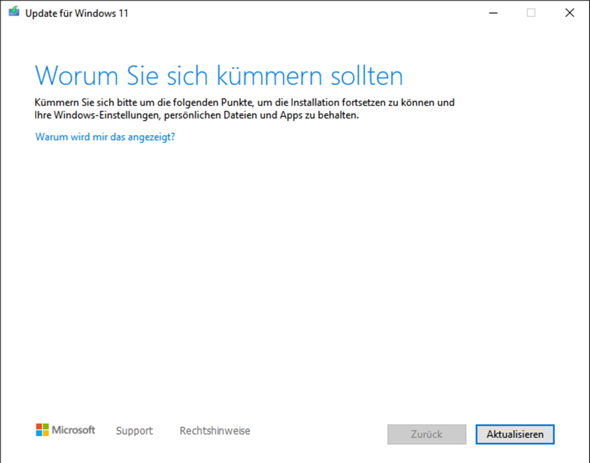
Task: Click the disabled maximize window button
Action: pos(531,13)
